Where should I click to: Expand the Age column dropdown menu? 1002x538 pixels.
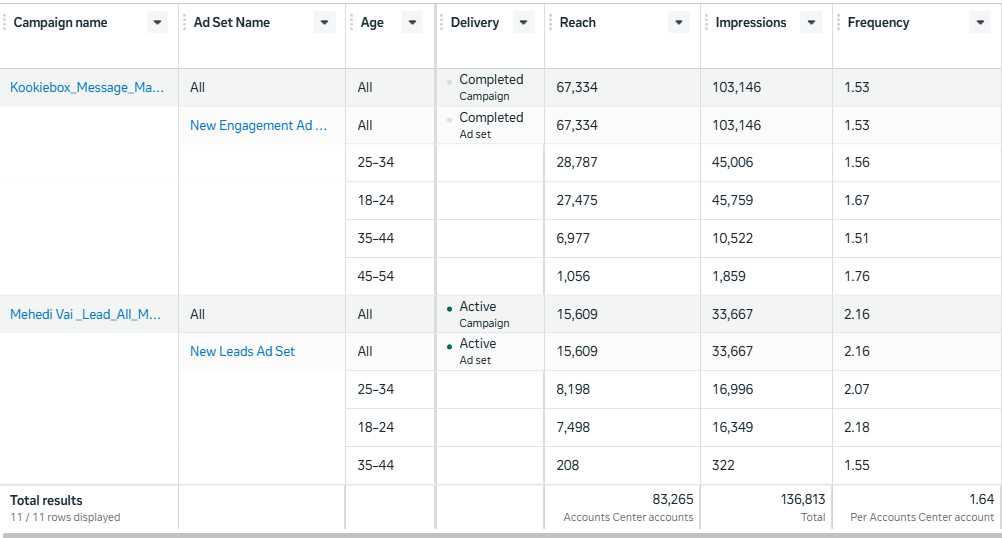(x=412, y=23)
